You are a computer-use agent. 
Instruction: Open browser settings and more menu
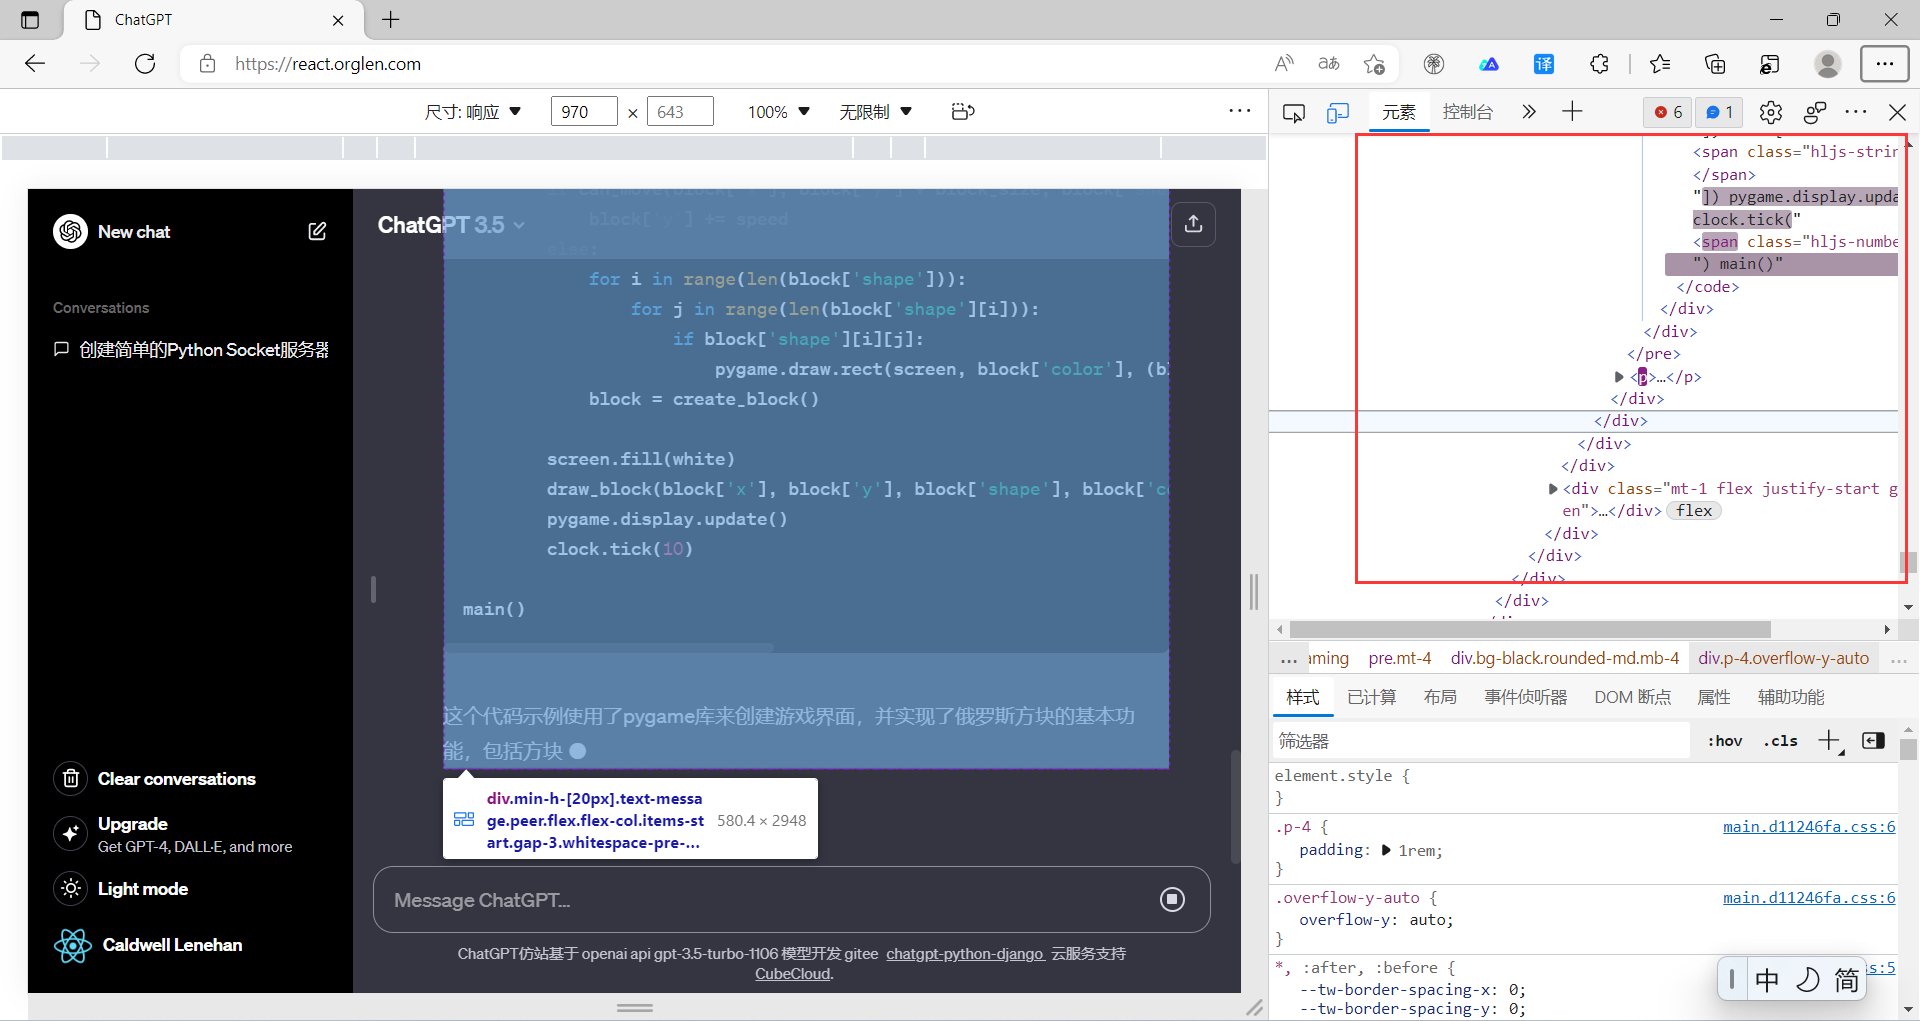1884,64
